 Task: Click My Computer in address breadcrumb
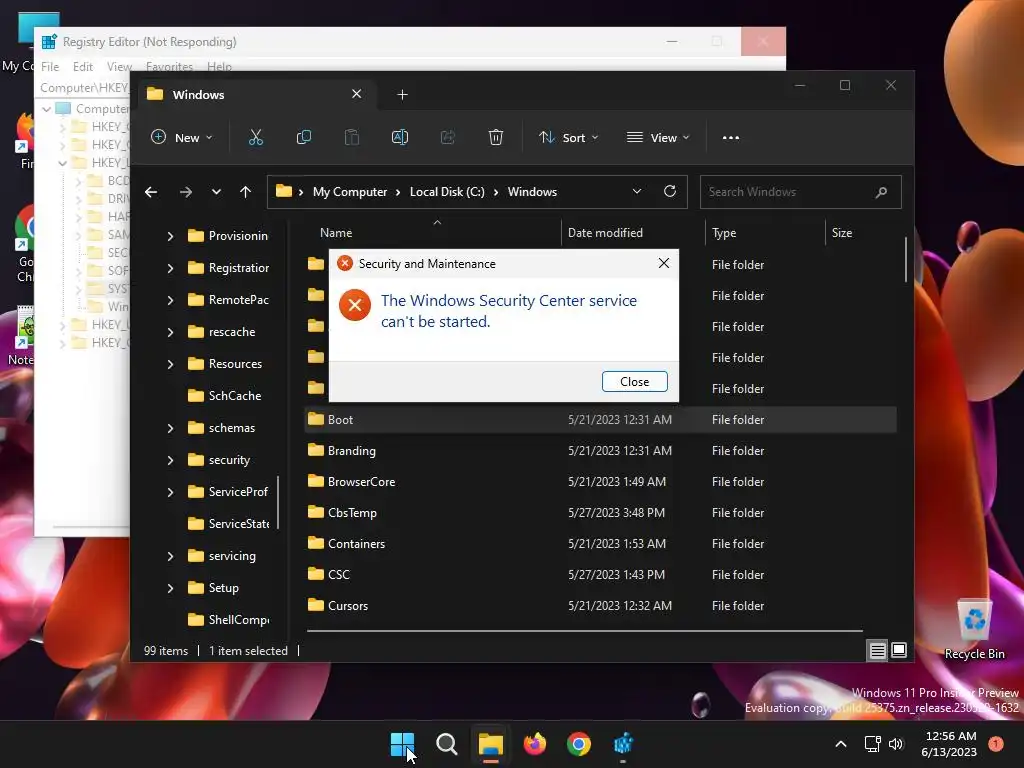coord(350,192)
